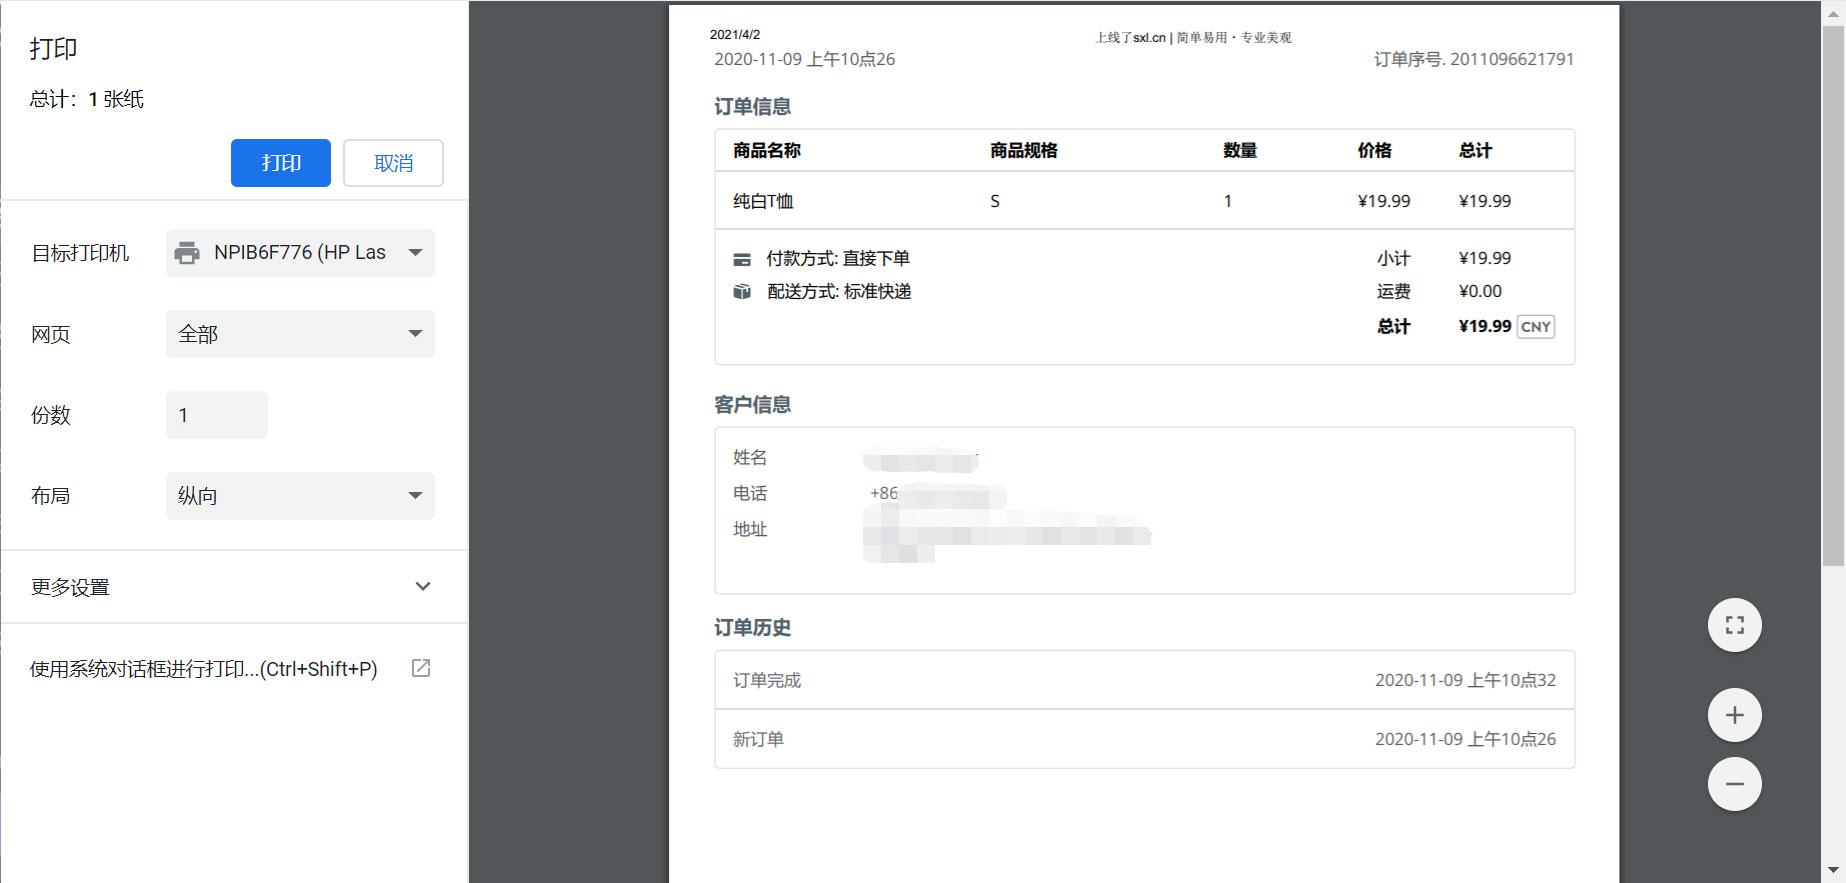Click the size S specification cell
This screenshot has height=883, width=1846.
tap(995, 201)
